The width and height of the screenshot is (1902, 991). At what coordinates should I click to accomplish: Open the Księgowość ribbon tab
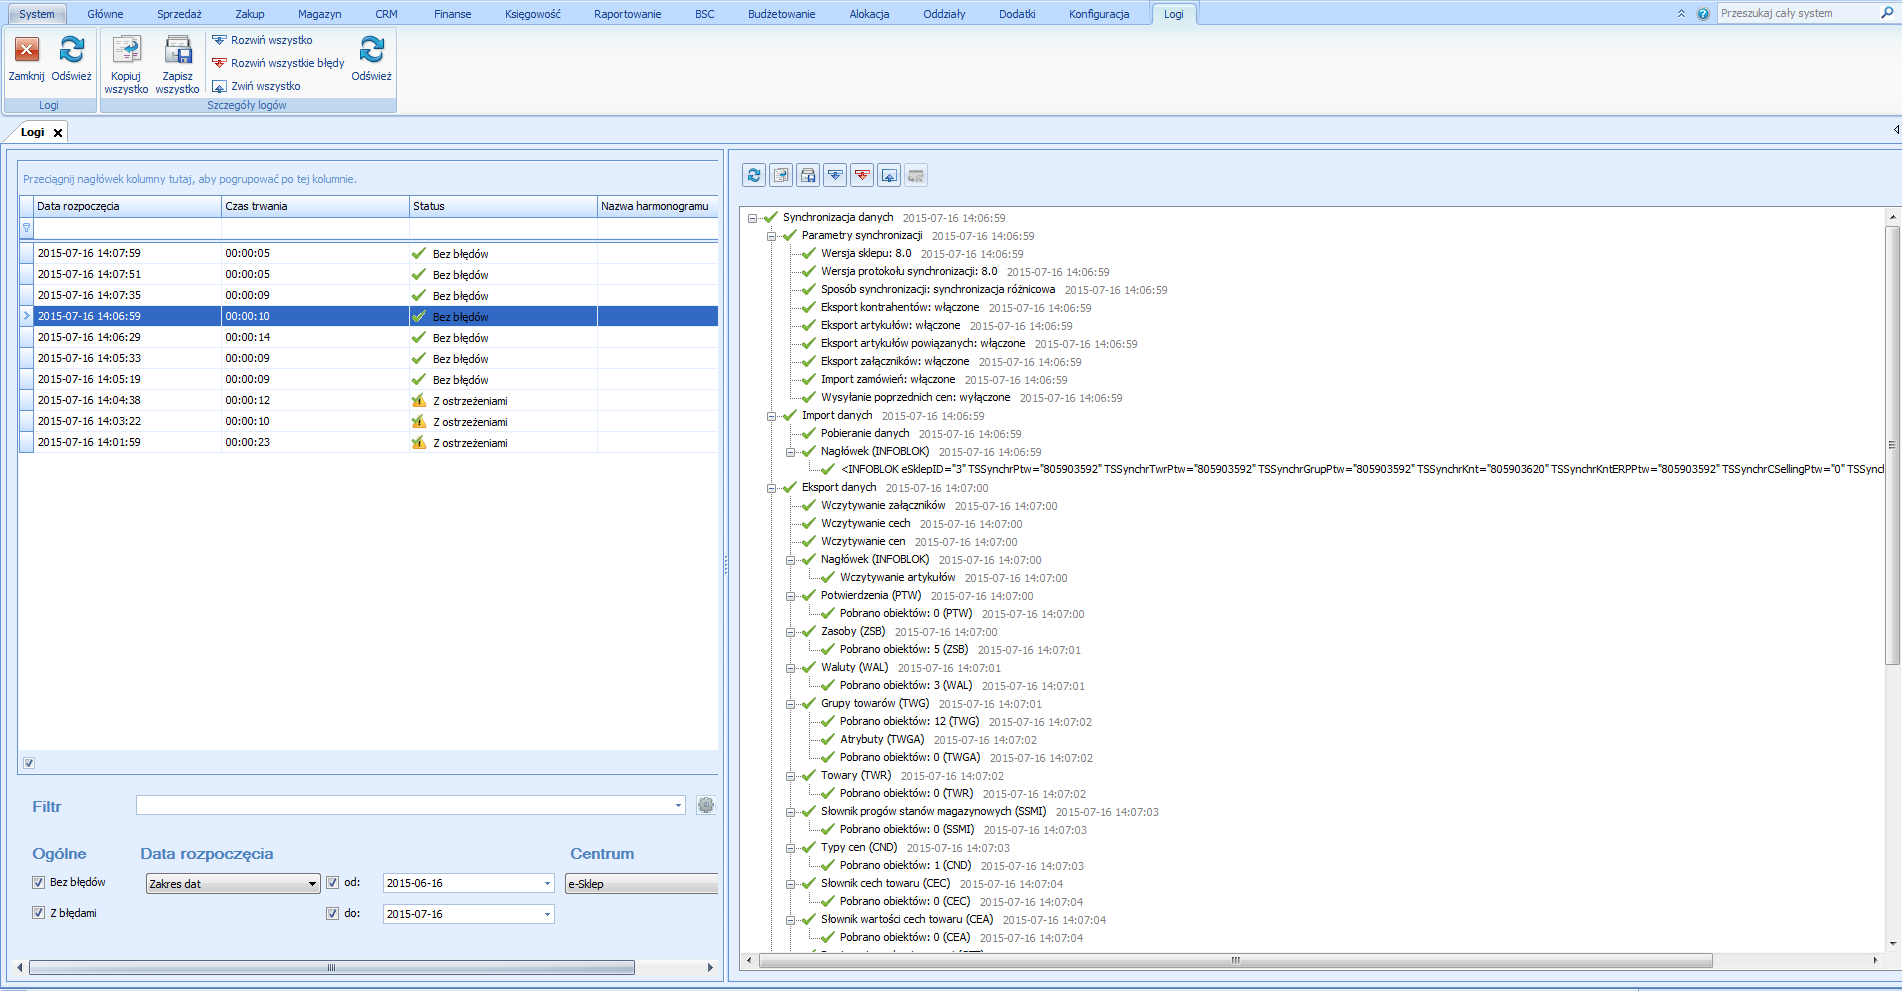click(x=533, y=14)
